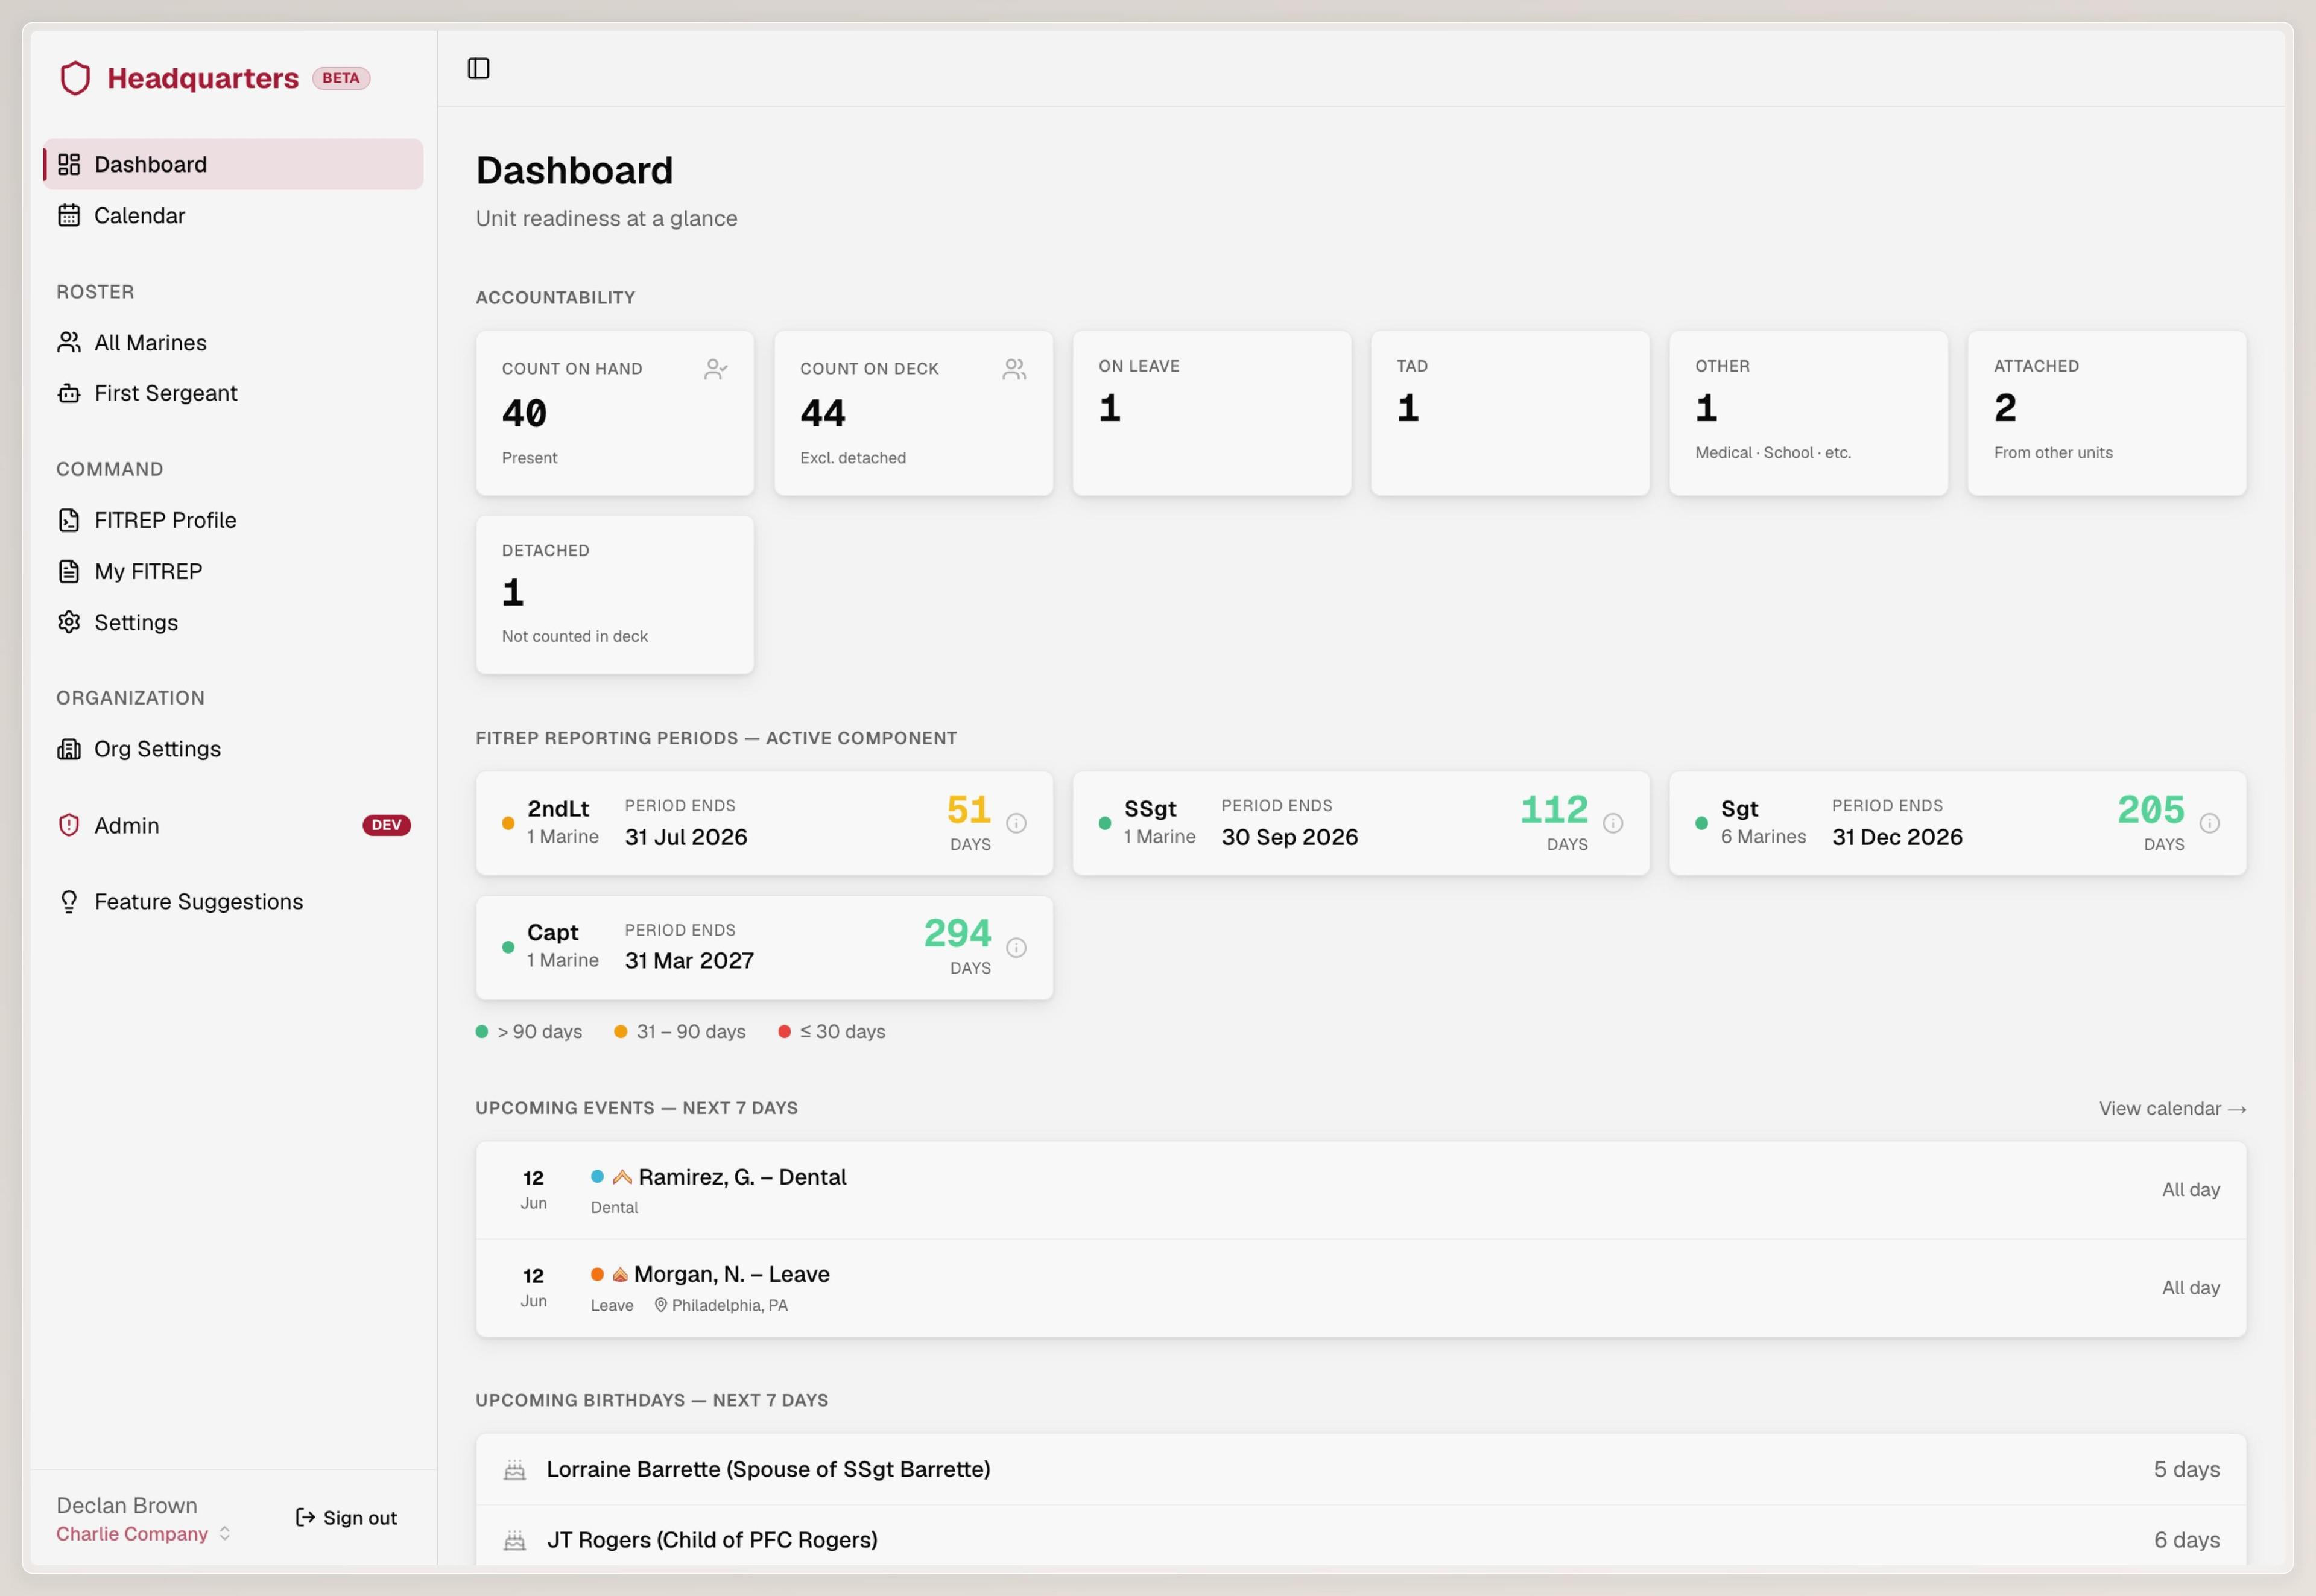Open FITREP Profile page
This screenshot has width=2316, height=1596.
pyautogui.click(x=233, y=520)
